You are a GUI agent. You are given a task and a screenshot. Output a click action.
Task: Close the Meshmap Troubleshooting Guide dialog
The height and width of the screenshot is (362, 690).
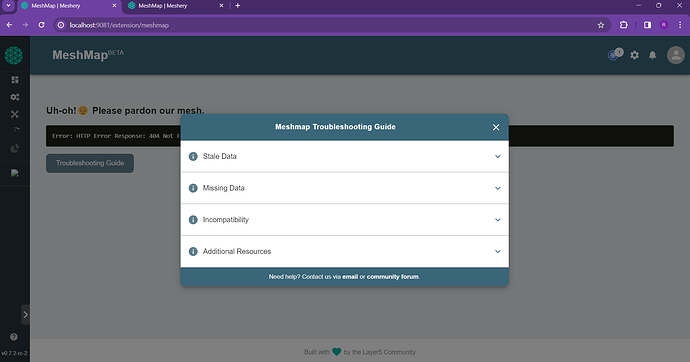[496, 127]
